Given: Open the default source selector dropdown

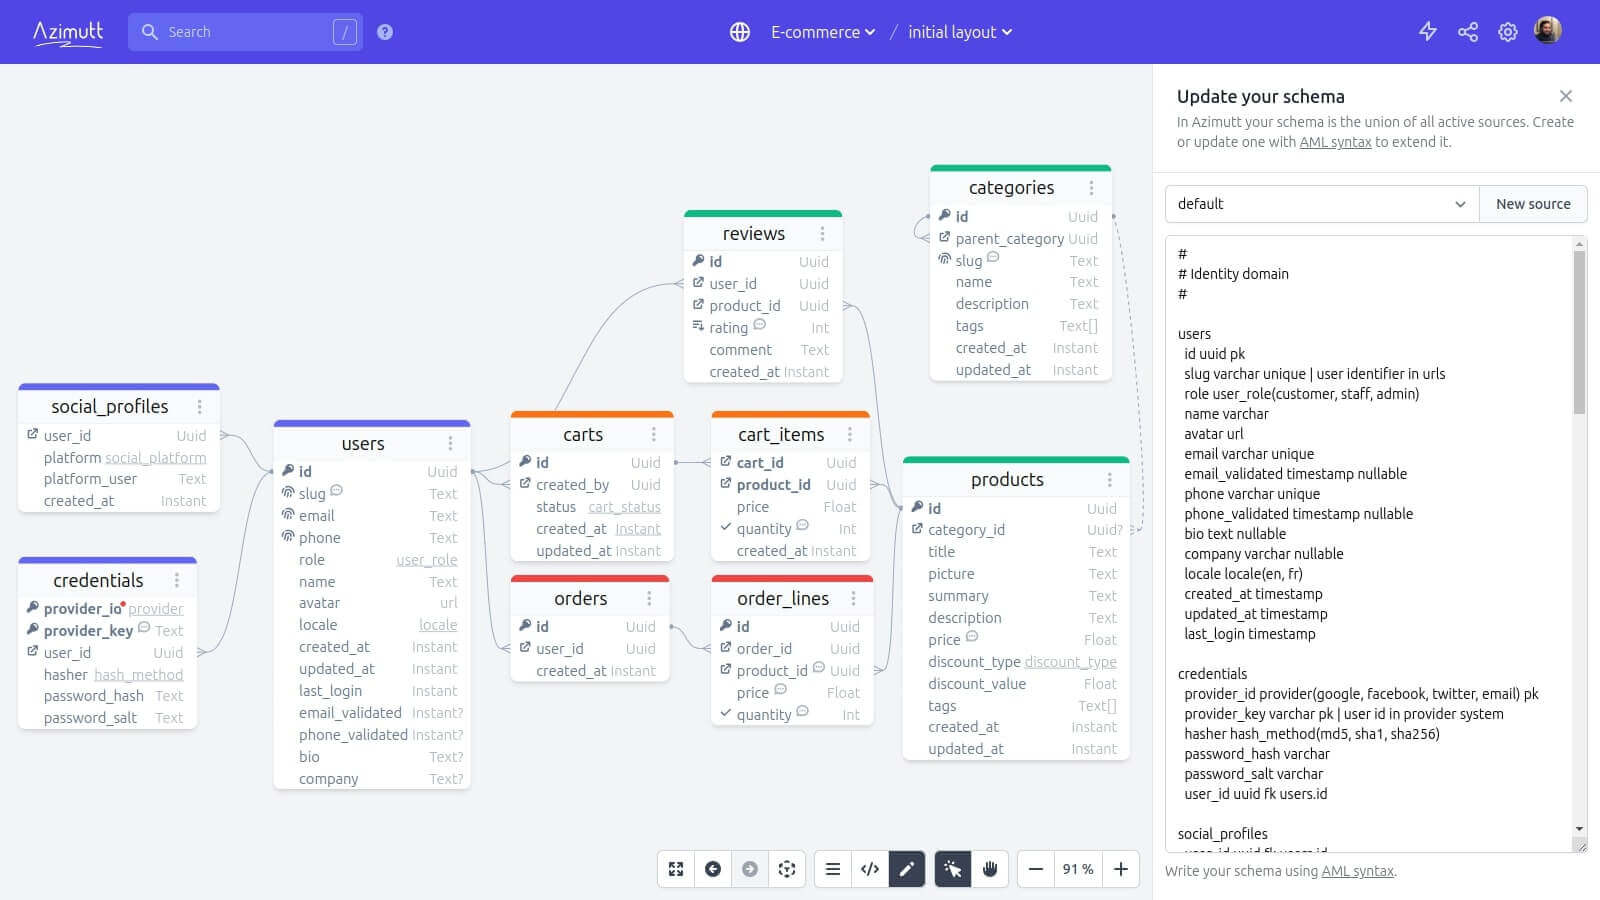Looking at the screenshot, I should pos(1321,204).
